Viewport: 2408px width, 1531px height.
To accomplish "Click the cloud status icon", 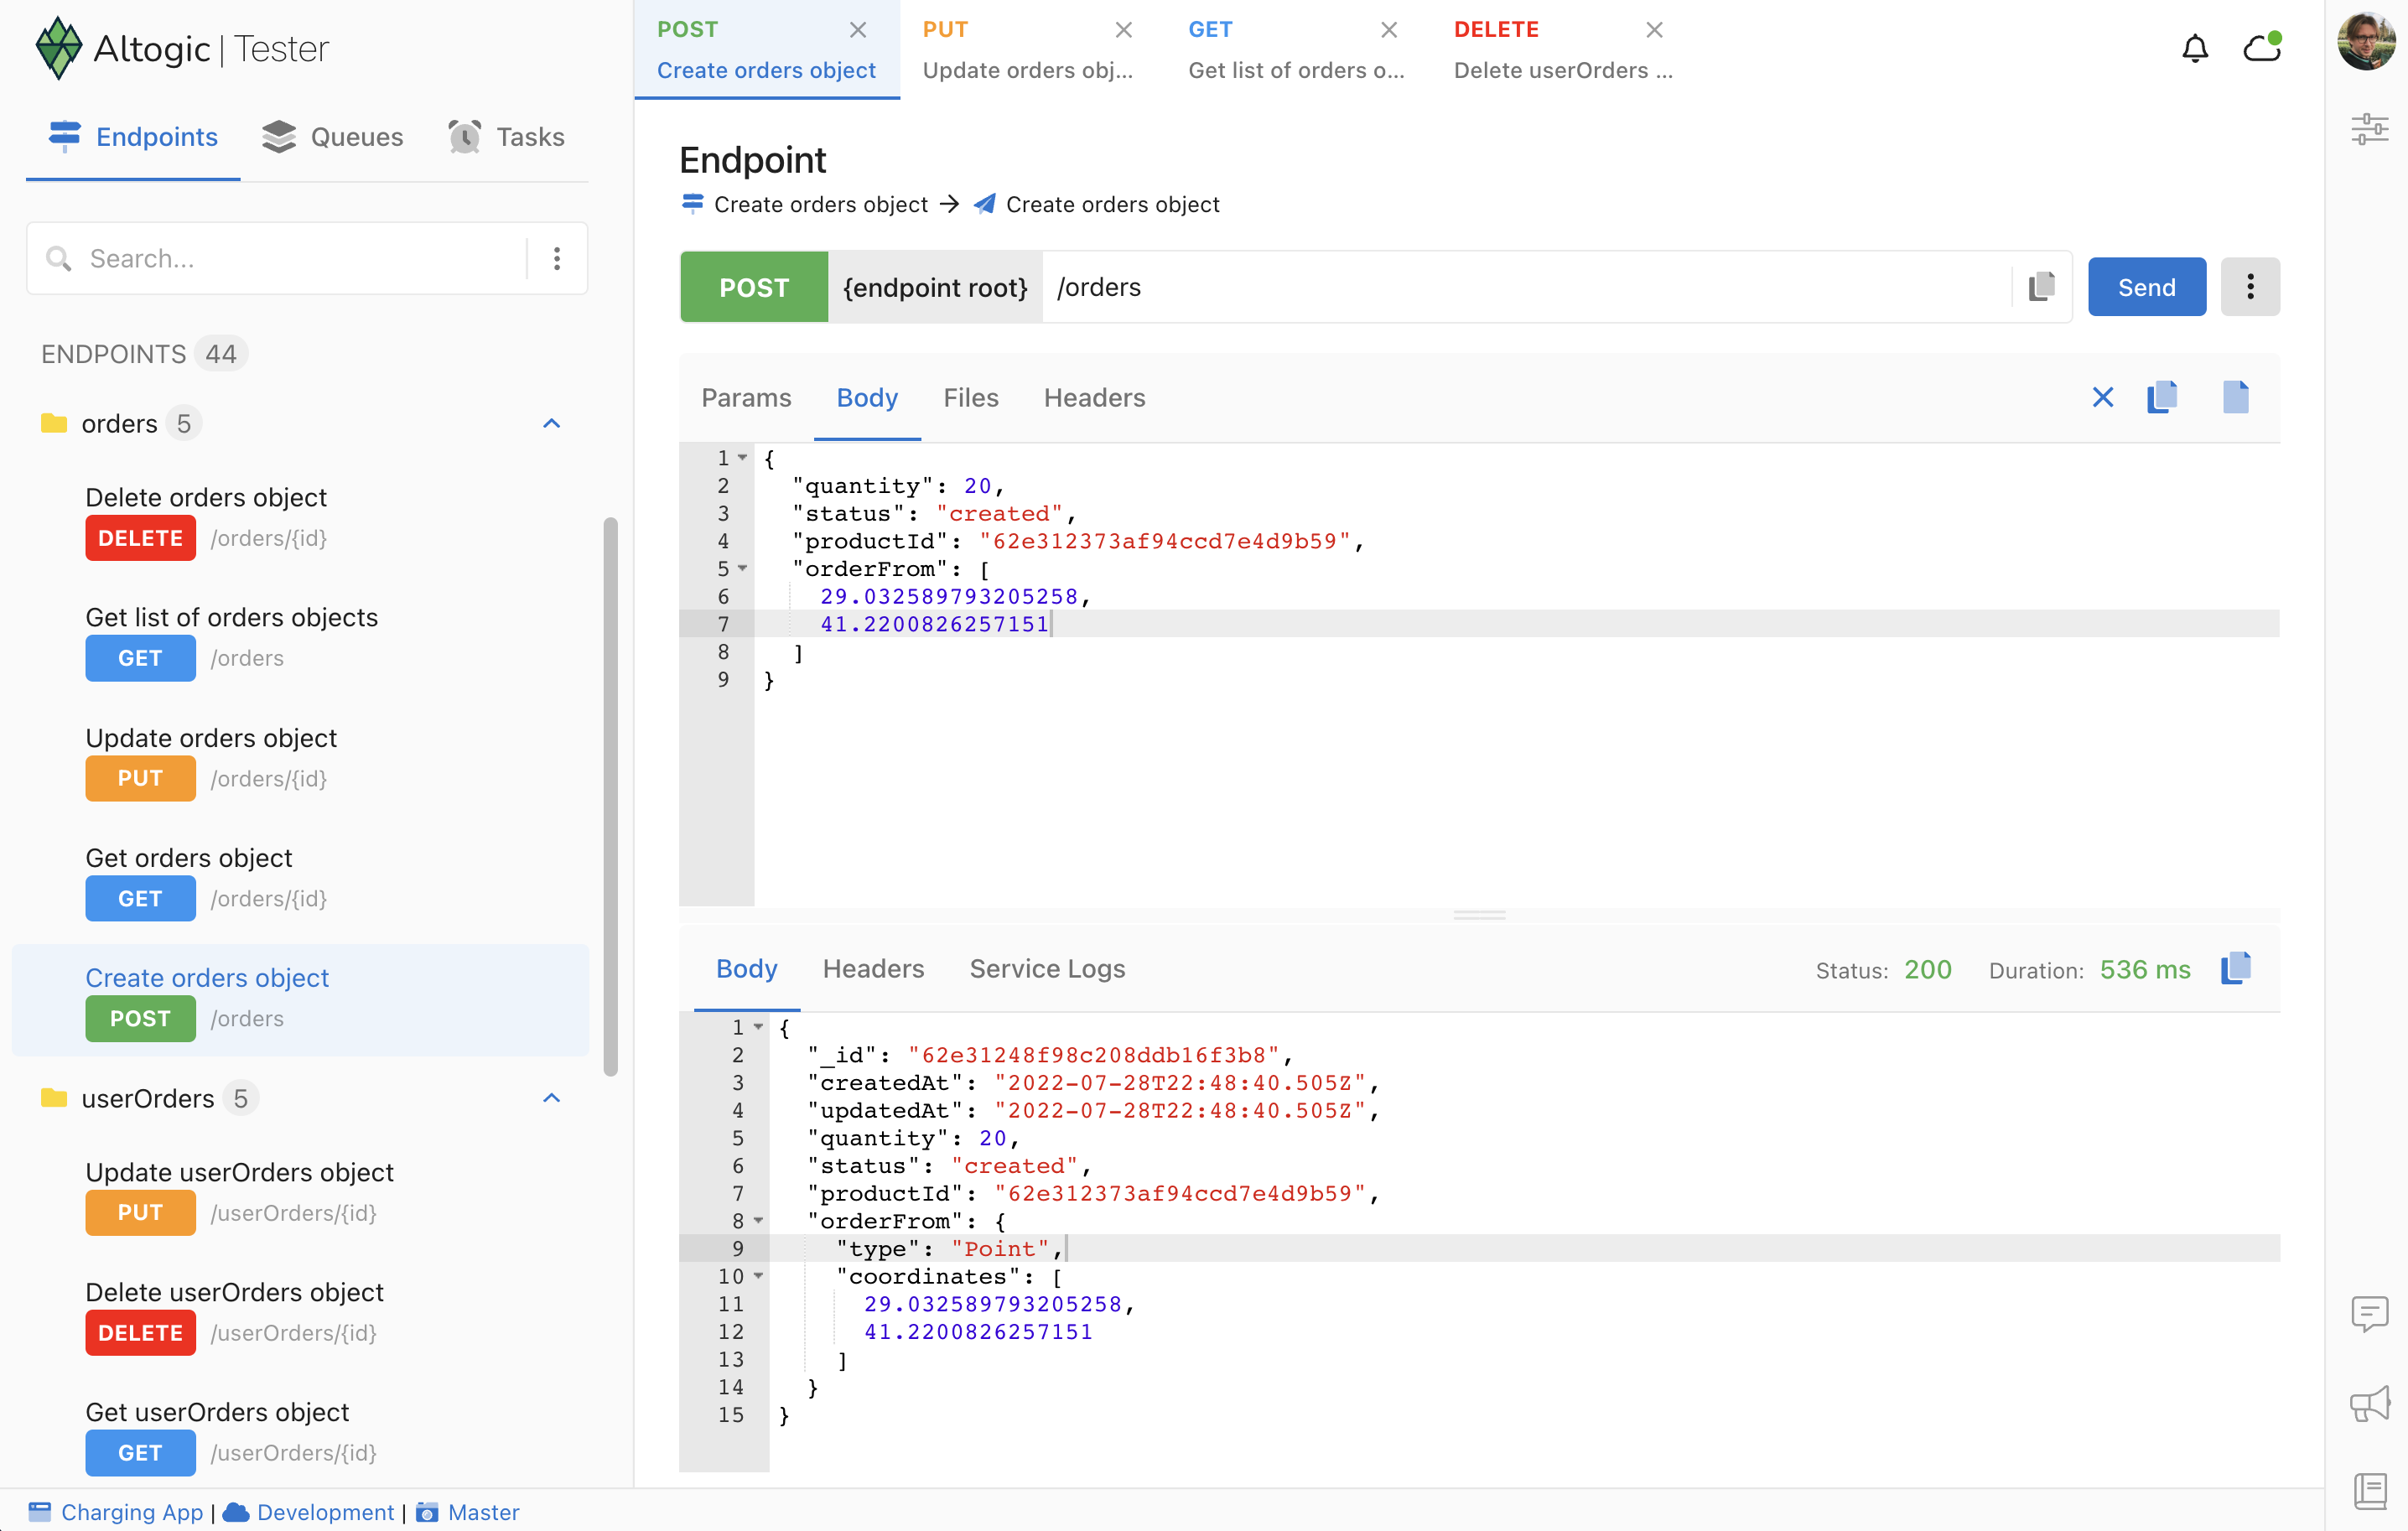I will pos(2261,48).
